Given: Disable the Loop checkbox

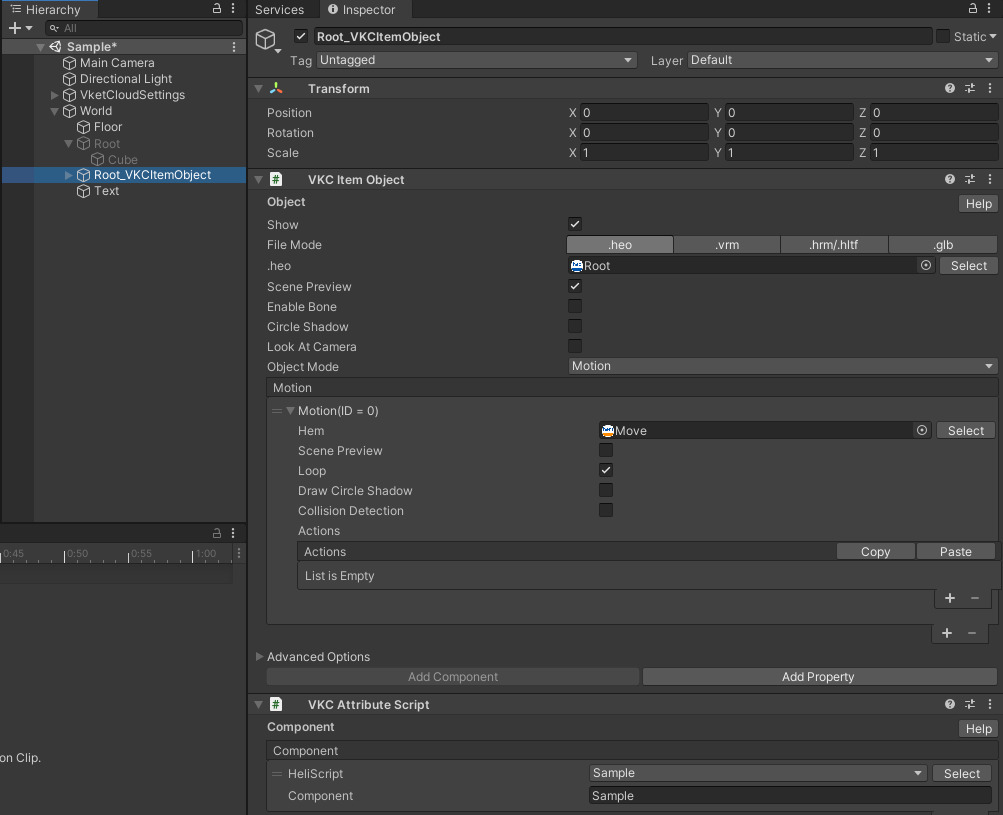Looking at the screenshot, I should coord(606,471).
